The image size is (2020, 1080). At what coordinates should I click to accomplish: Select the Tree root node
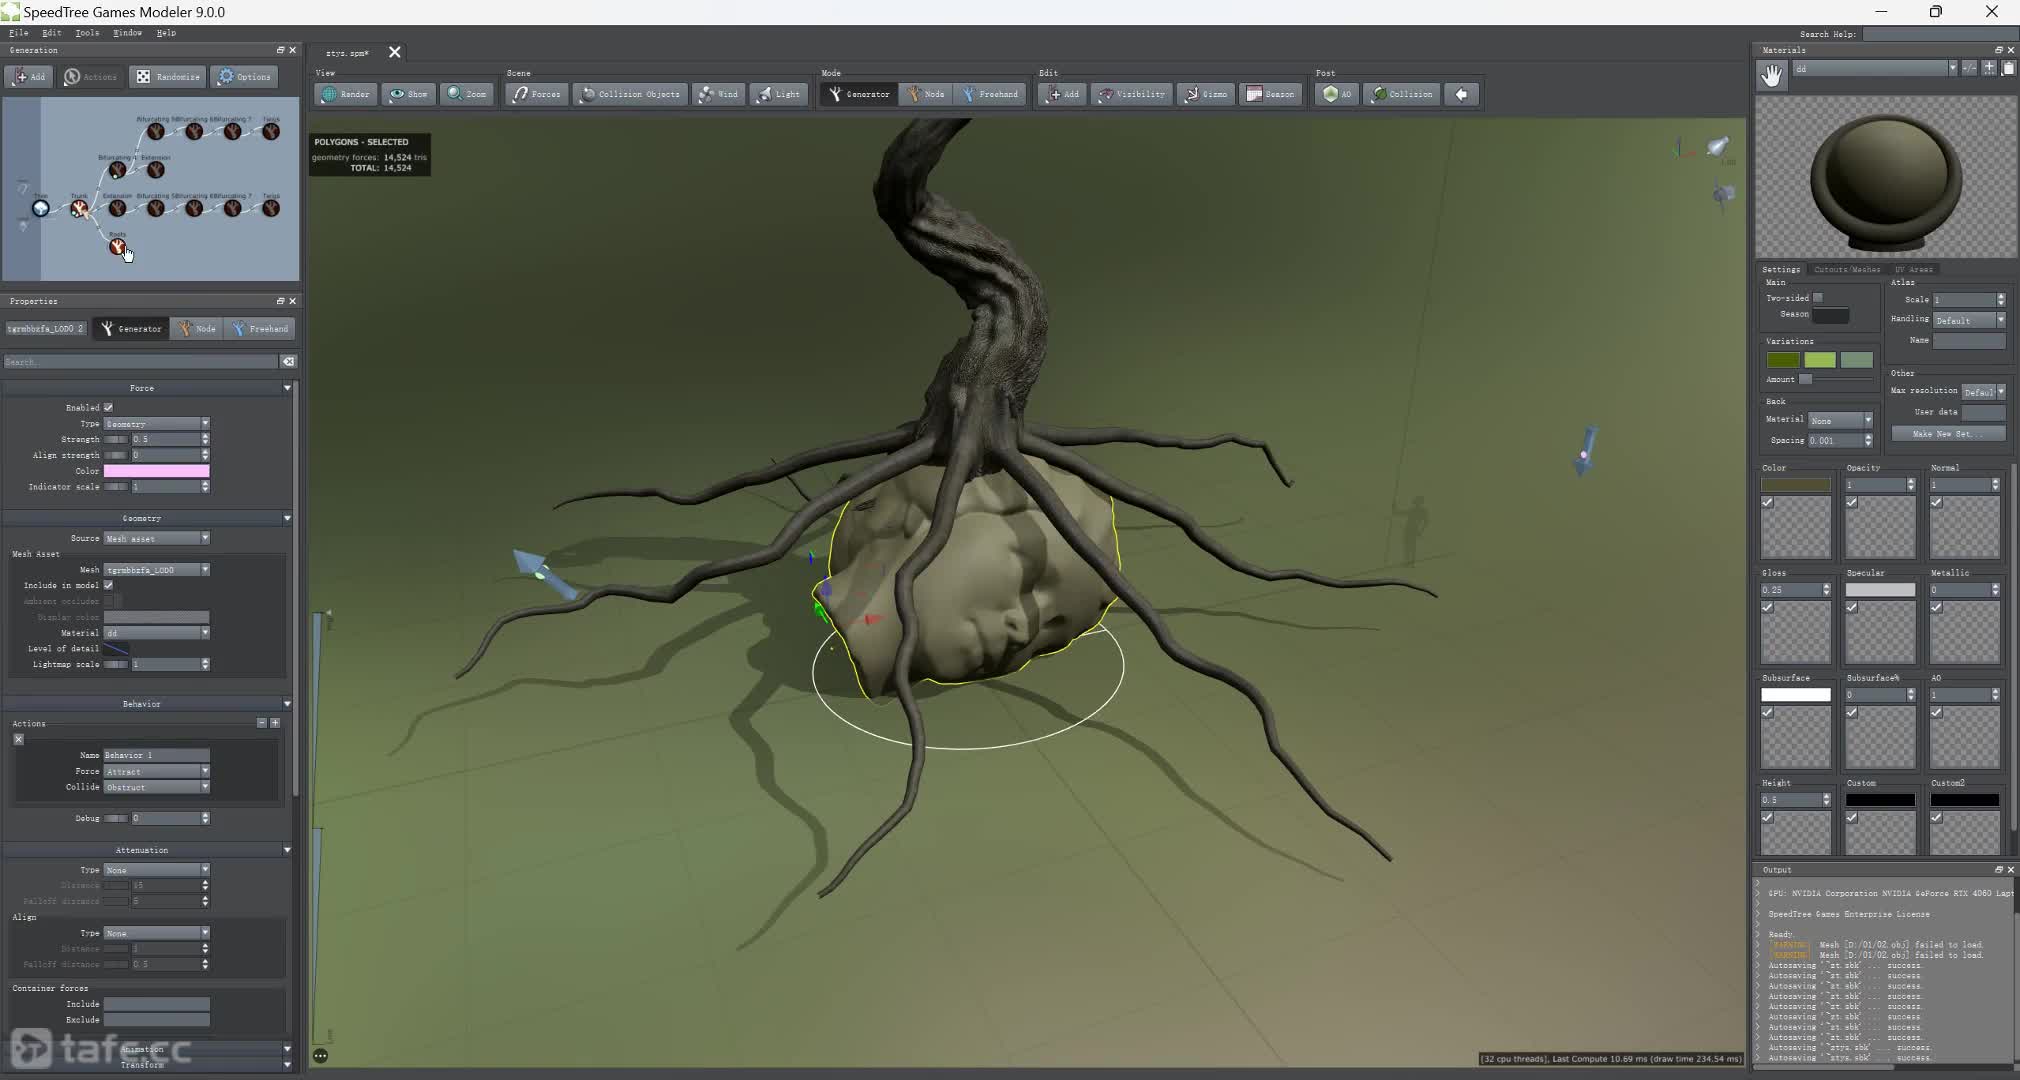40,208
